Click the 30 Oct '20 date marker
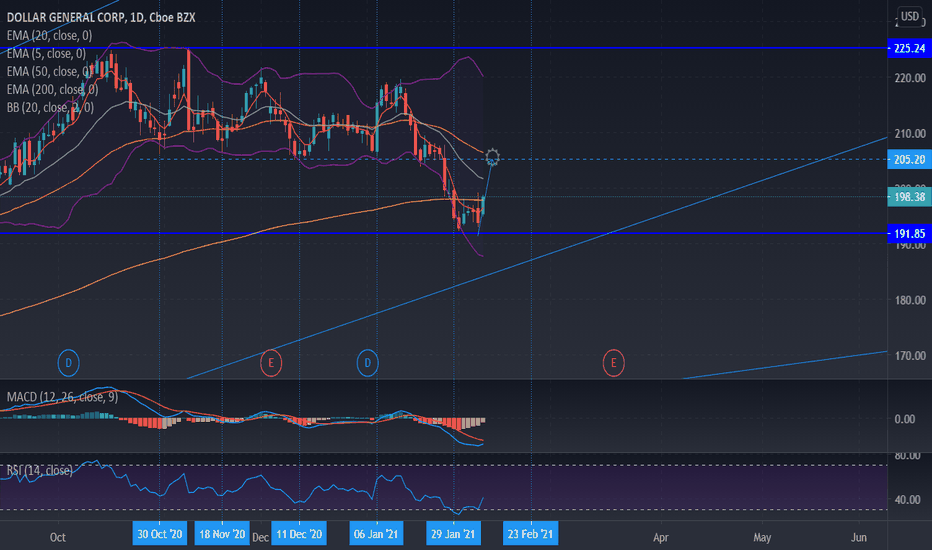 [160, 534]
